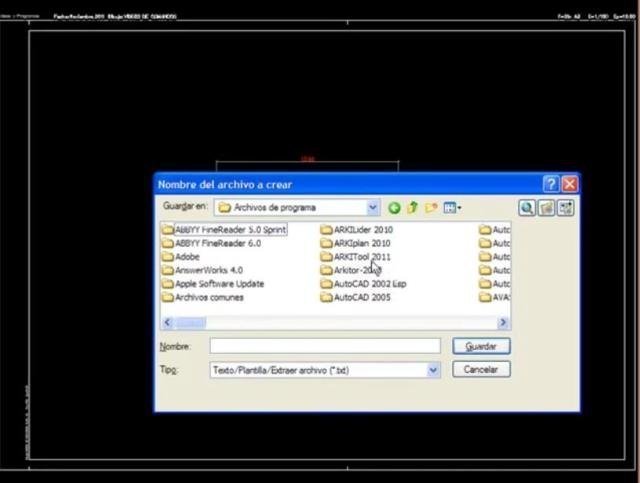Select the Archivos comunes folder
Viewport: 640px width, 483px height.
[x=203, y=297]
